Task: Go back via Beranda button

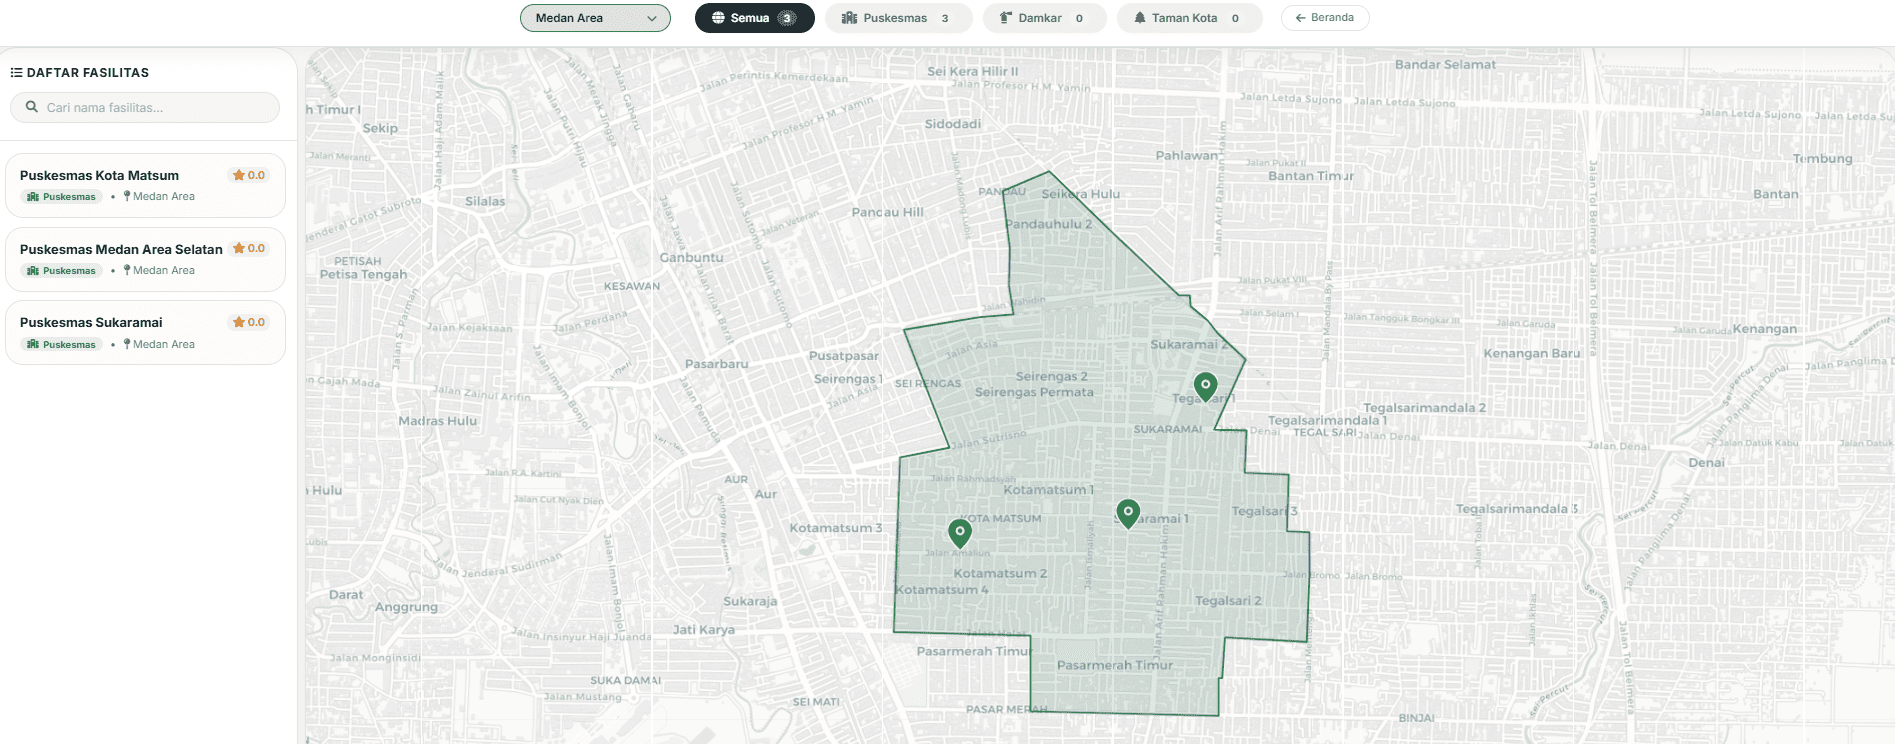Action: tap(1325, 18)
